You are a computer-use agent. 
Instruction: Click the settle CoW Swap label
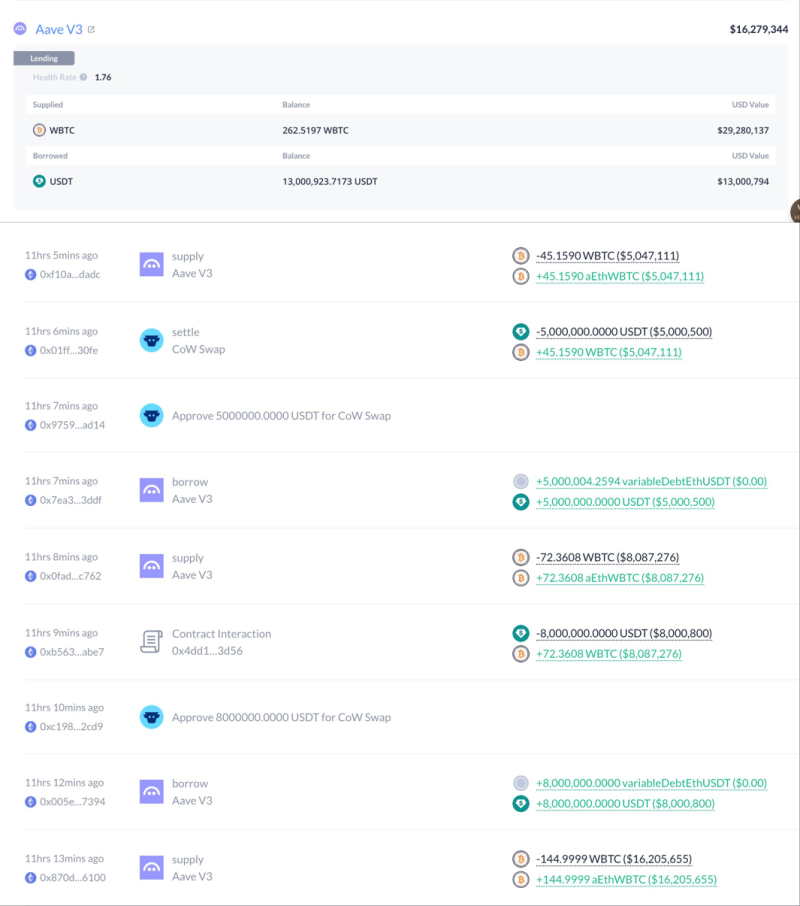coord(199,340)
